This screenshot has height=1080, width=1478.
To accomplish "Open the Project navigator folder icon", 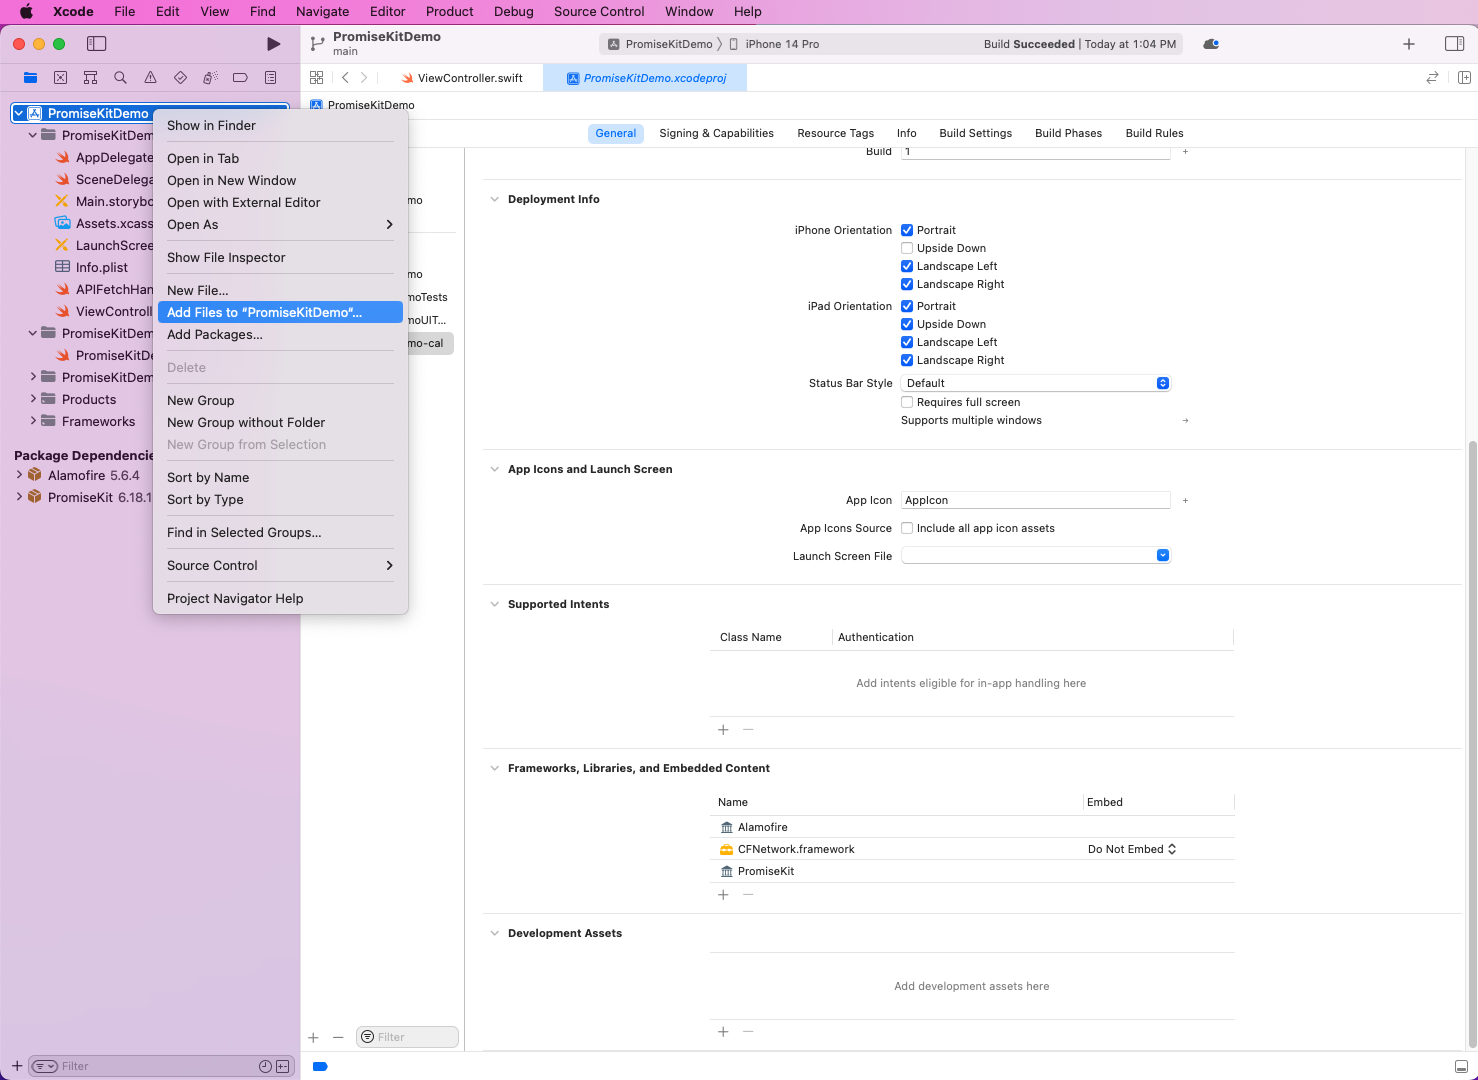I will [30, 78].
